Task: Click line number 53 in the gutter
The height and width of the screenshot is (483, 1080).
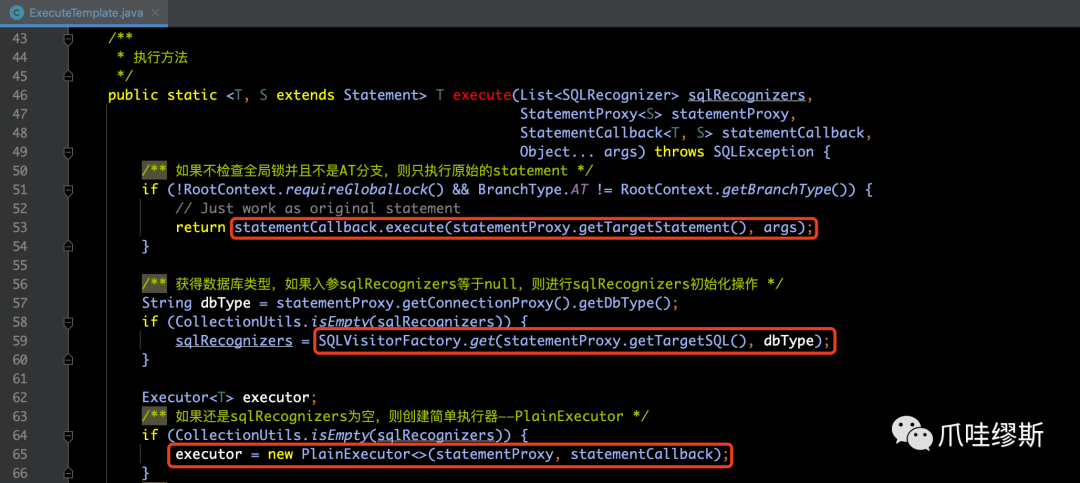Action: 20,227
